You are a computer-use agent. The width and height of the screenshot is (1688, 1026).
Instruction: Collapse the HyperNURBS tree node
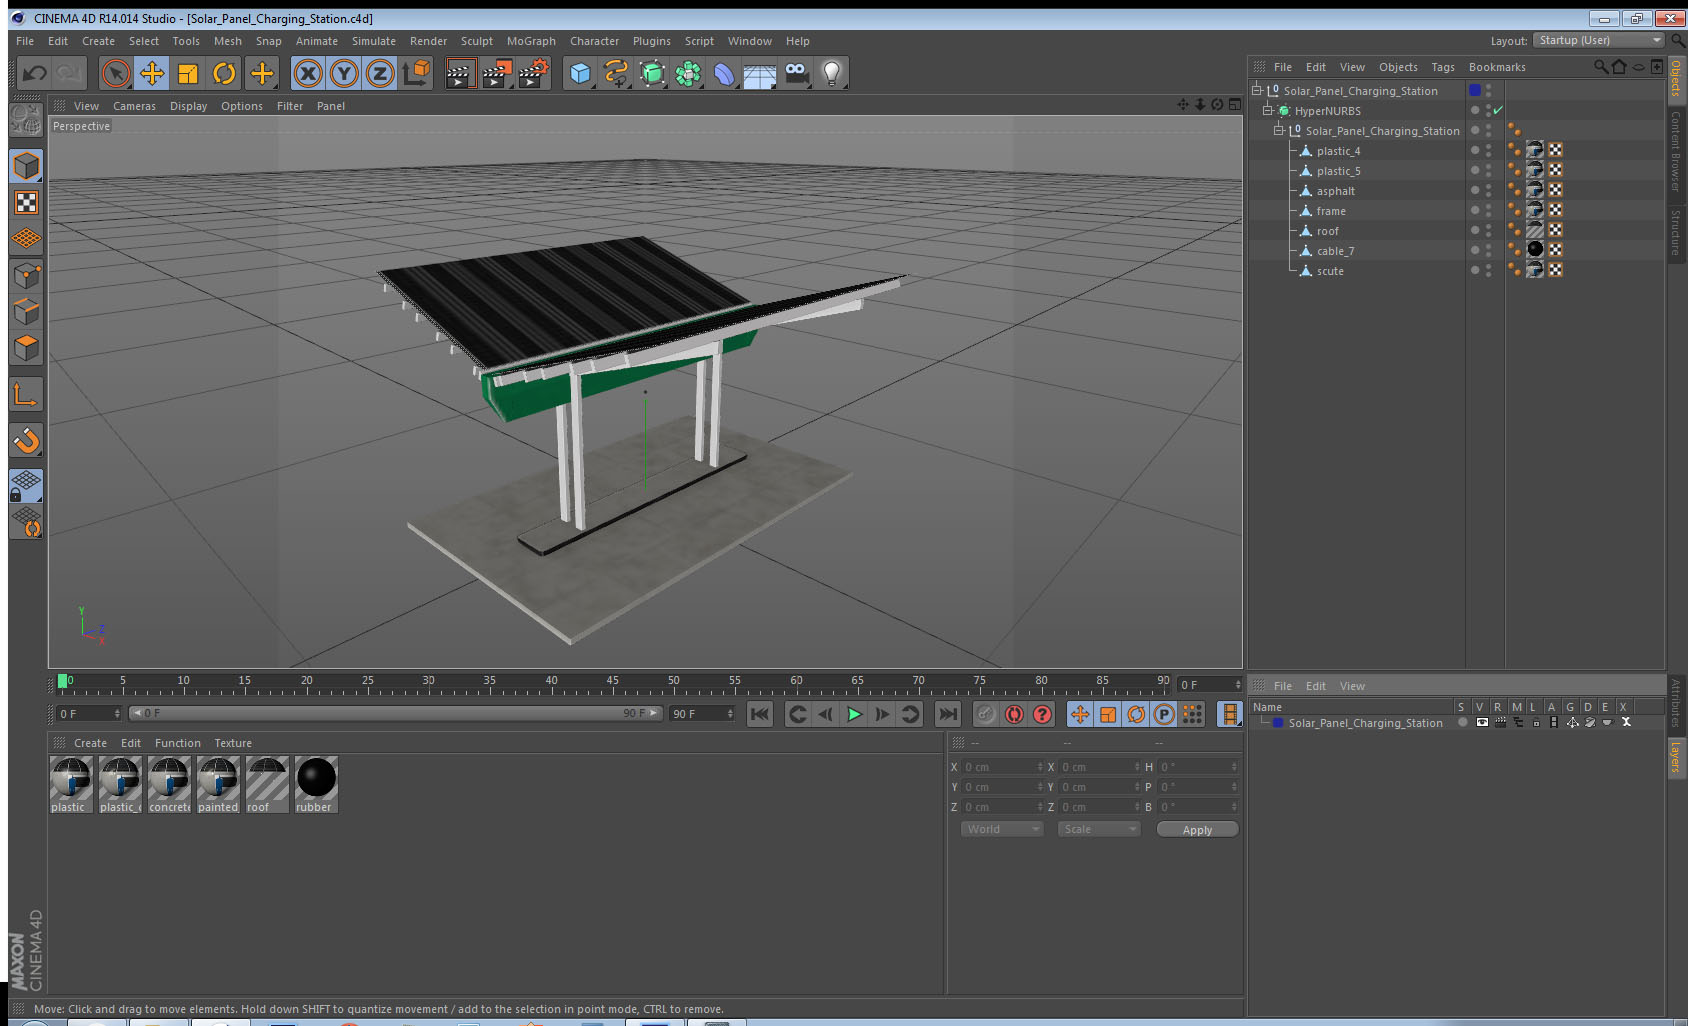(x=1267, y=110)
